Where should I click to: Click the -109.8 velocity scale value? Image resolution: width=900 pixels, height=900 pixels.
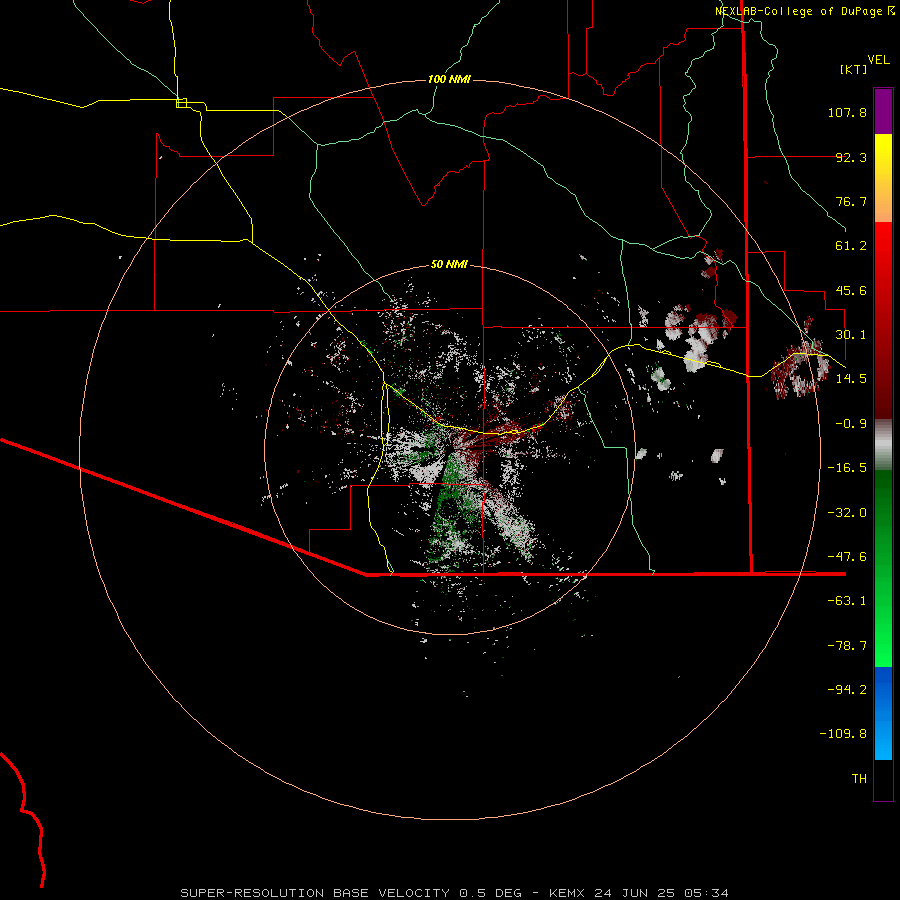pyautogui.click(x=843, y=734)
